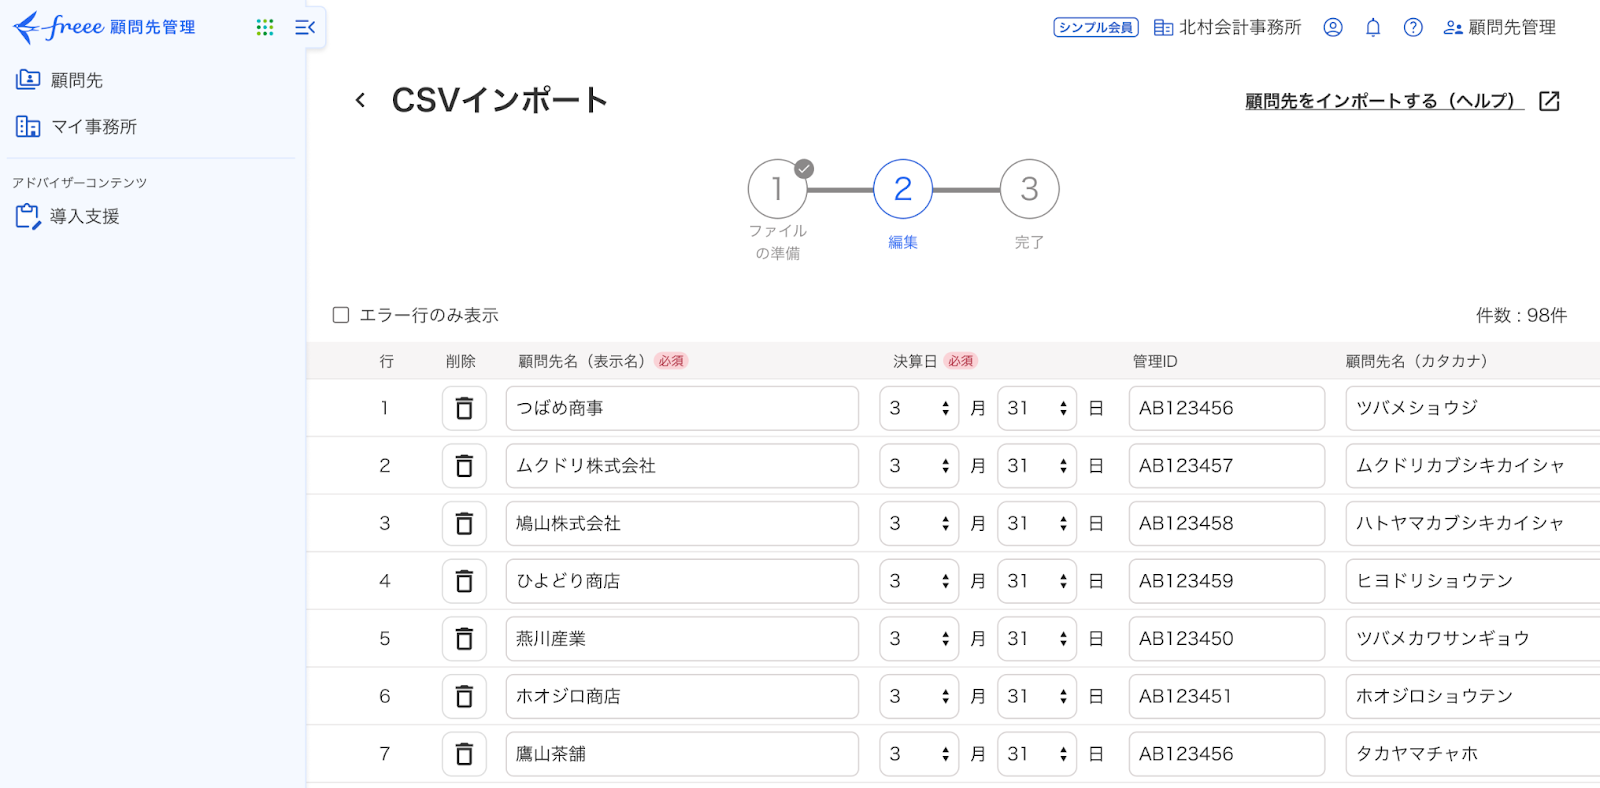Open month dropdown for つばめ商事 row
Screen dimensions: 1600x788
920,408
